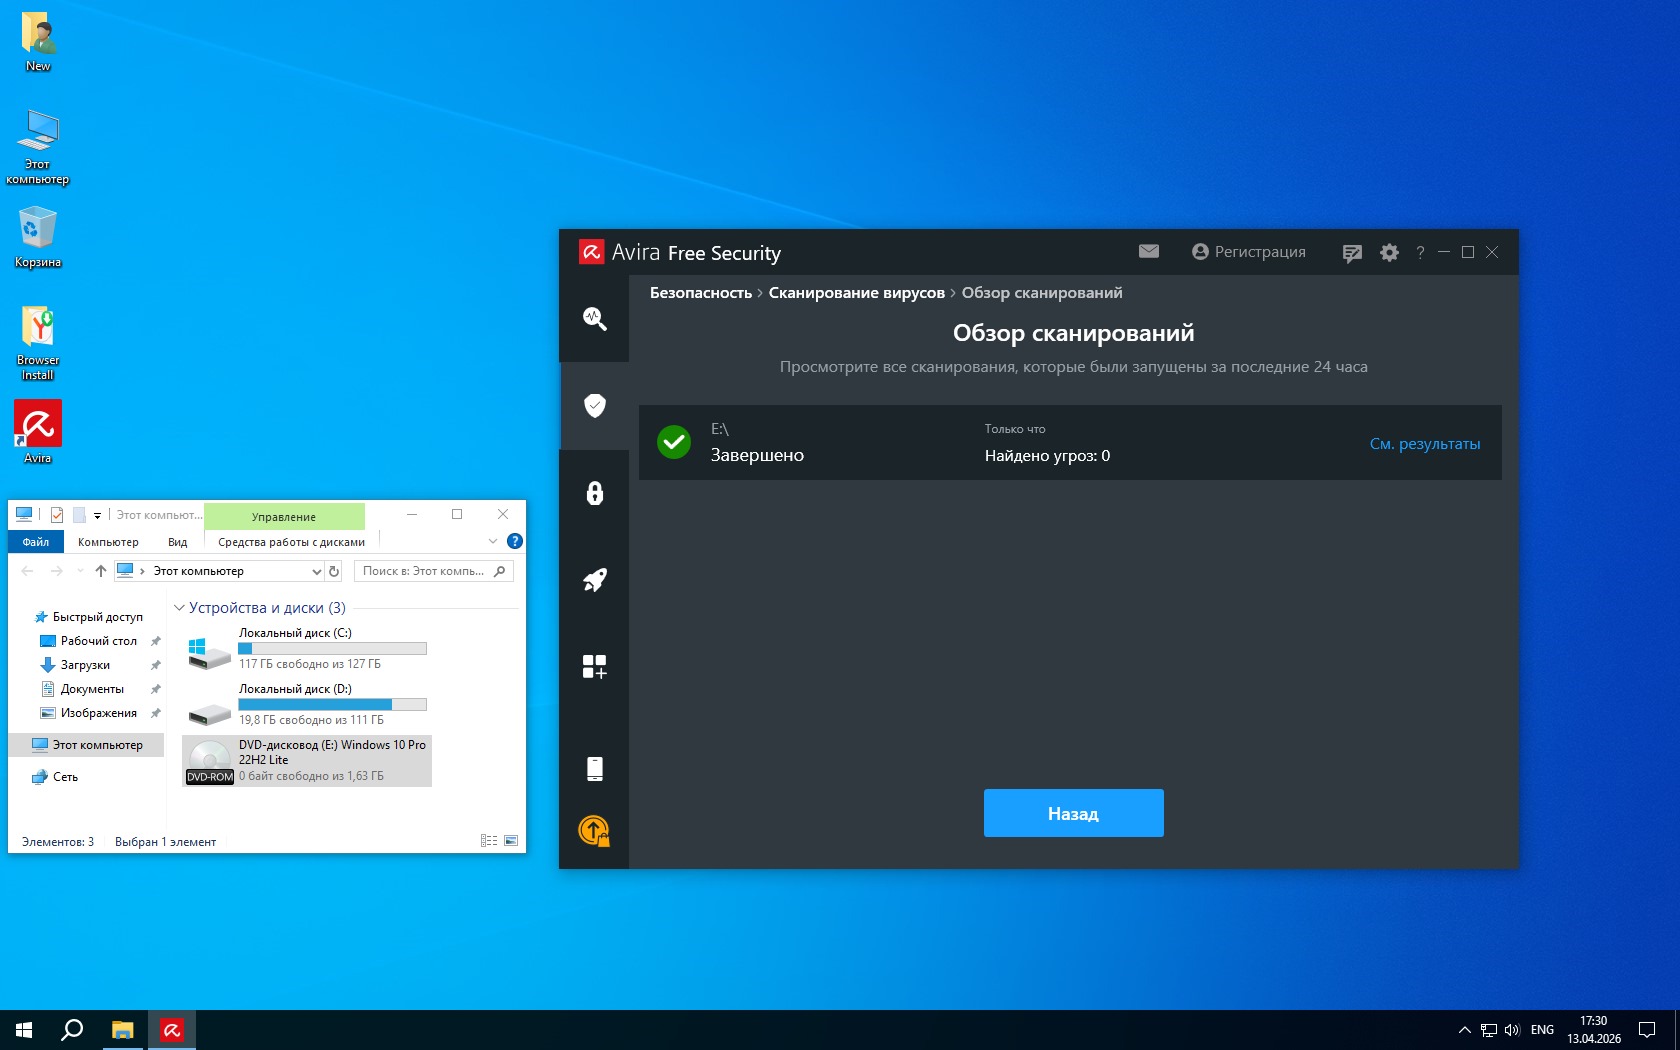Go to Сканирование вирусов breadcrumb

(856, 293)
